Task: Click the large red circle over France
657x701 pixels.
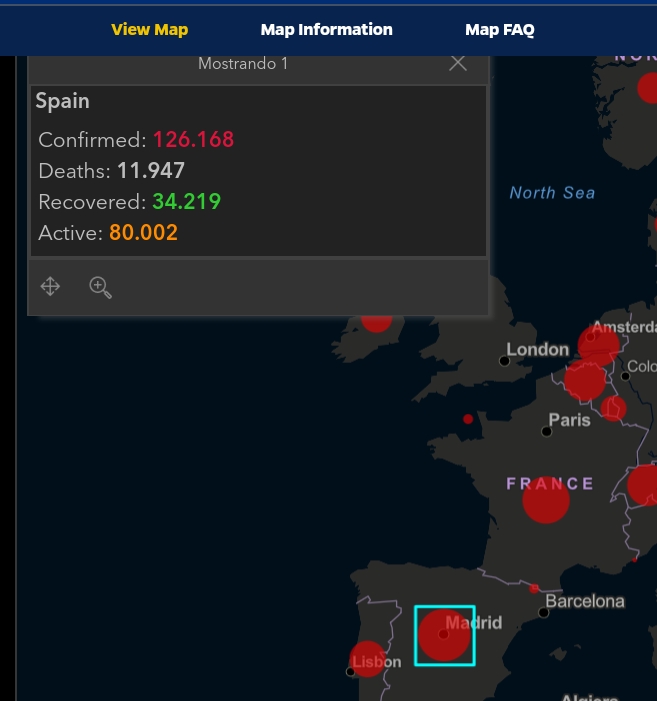Action: 546,500
